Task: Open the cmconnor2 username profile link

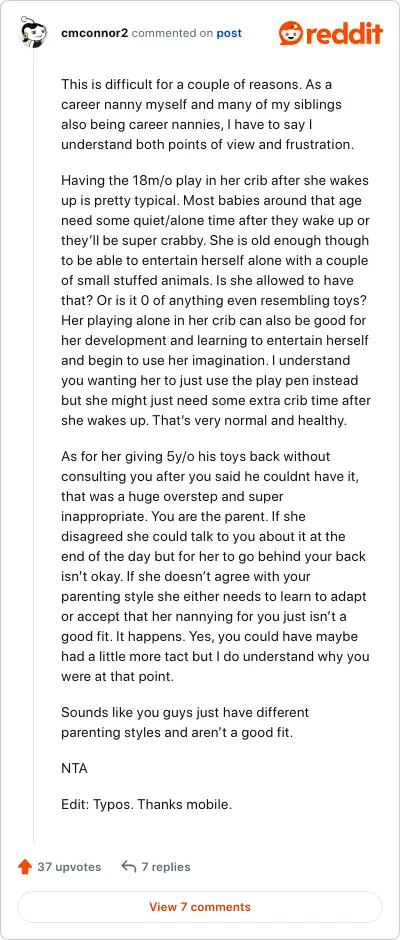Action: coord(95,33)
